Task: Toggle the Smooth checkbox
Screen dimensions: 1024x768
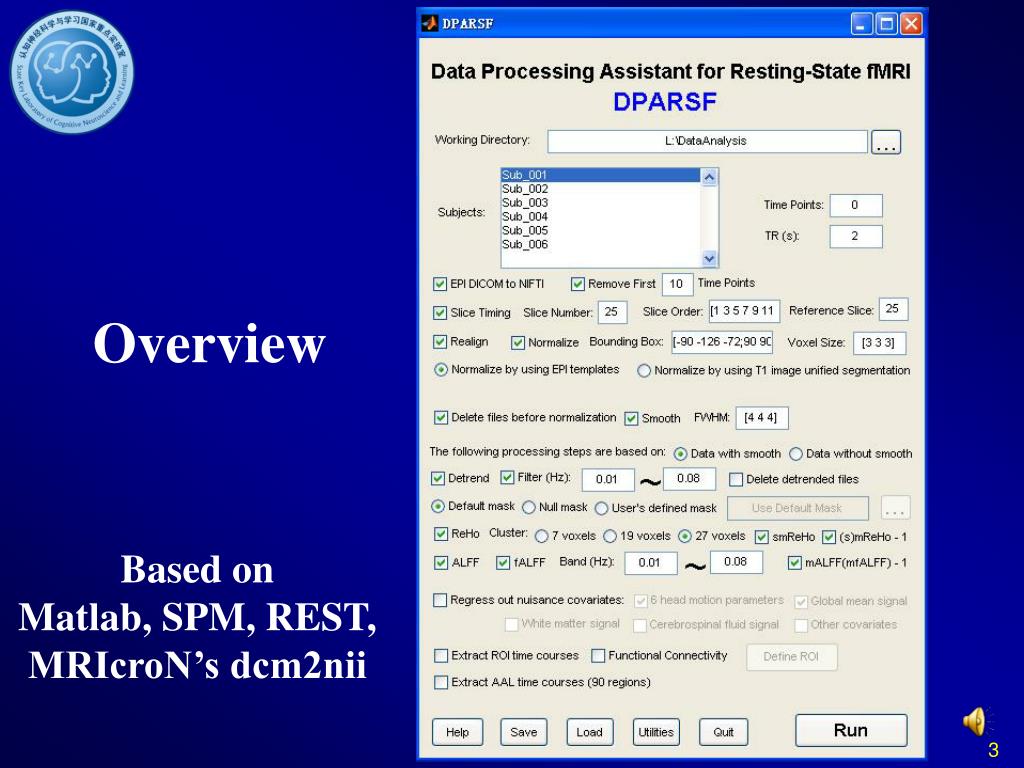Action: 631,419
